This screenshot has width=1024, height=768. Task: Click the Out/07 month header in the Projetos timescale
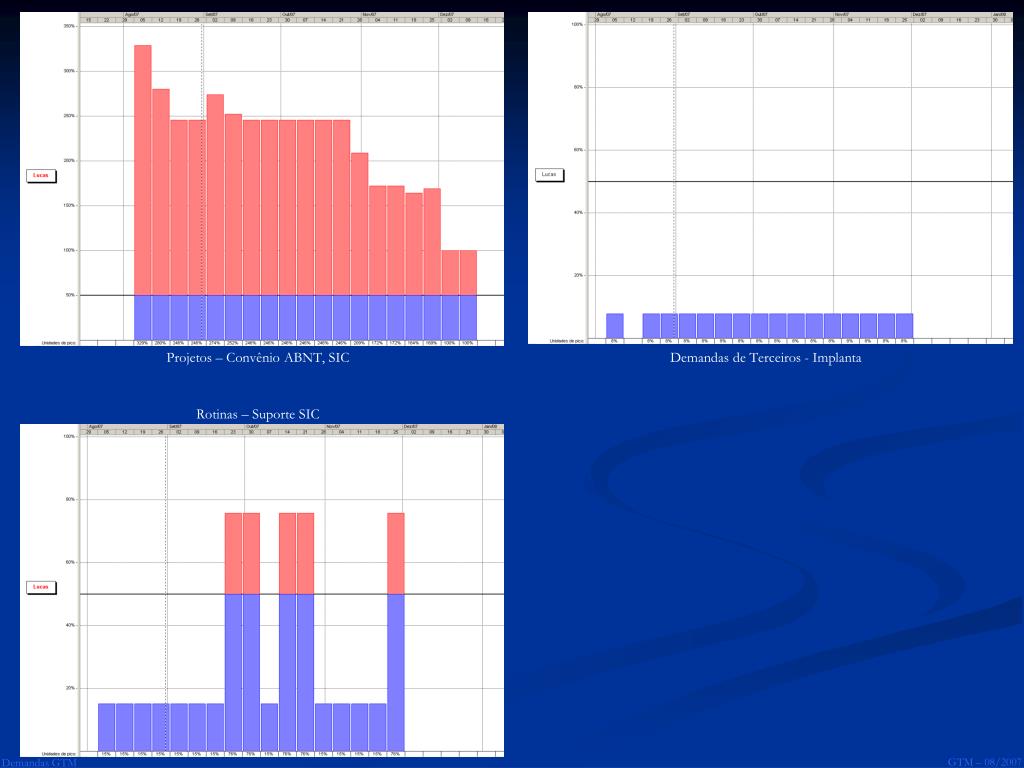pos(288,14)
